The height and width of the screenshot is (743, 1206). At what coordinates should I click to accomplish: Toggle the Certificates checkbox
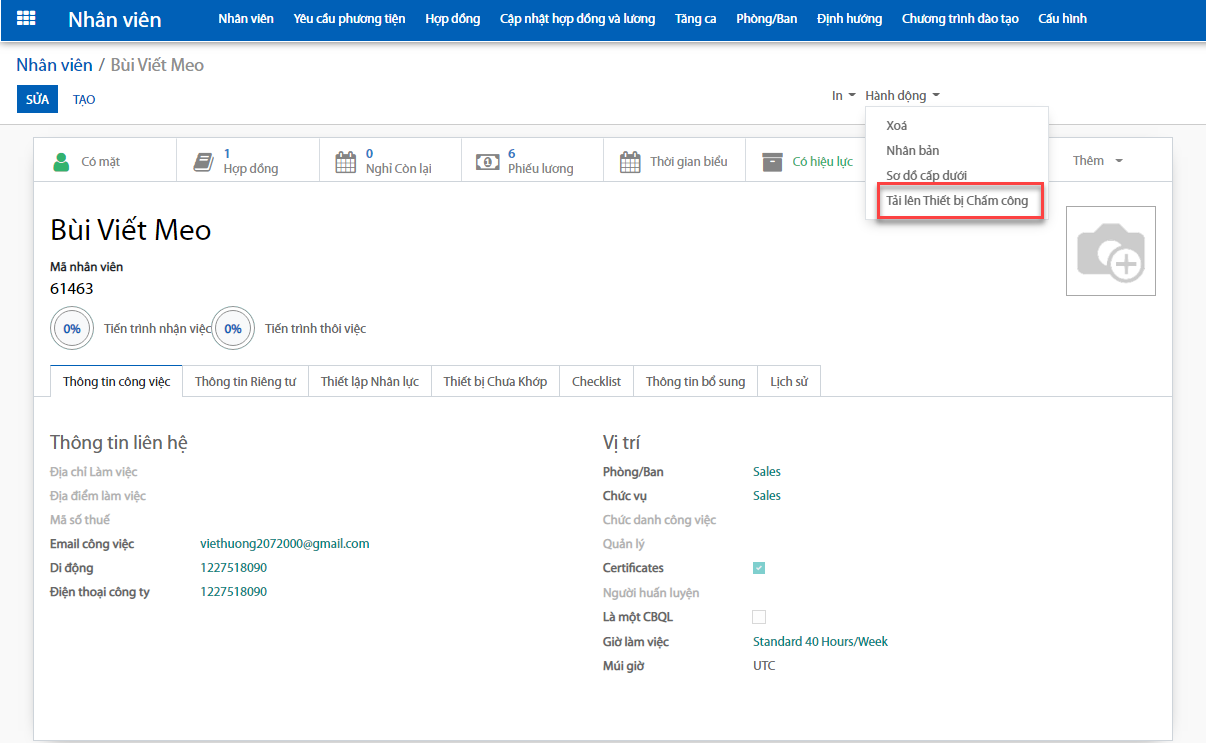(759, 568)
